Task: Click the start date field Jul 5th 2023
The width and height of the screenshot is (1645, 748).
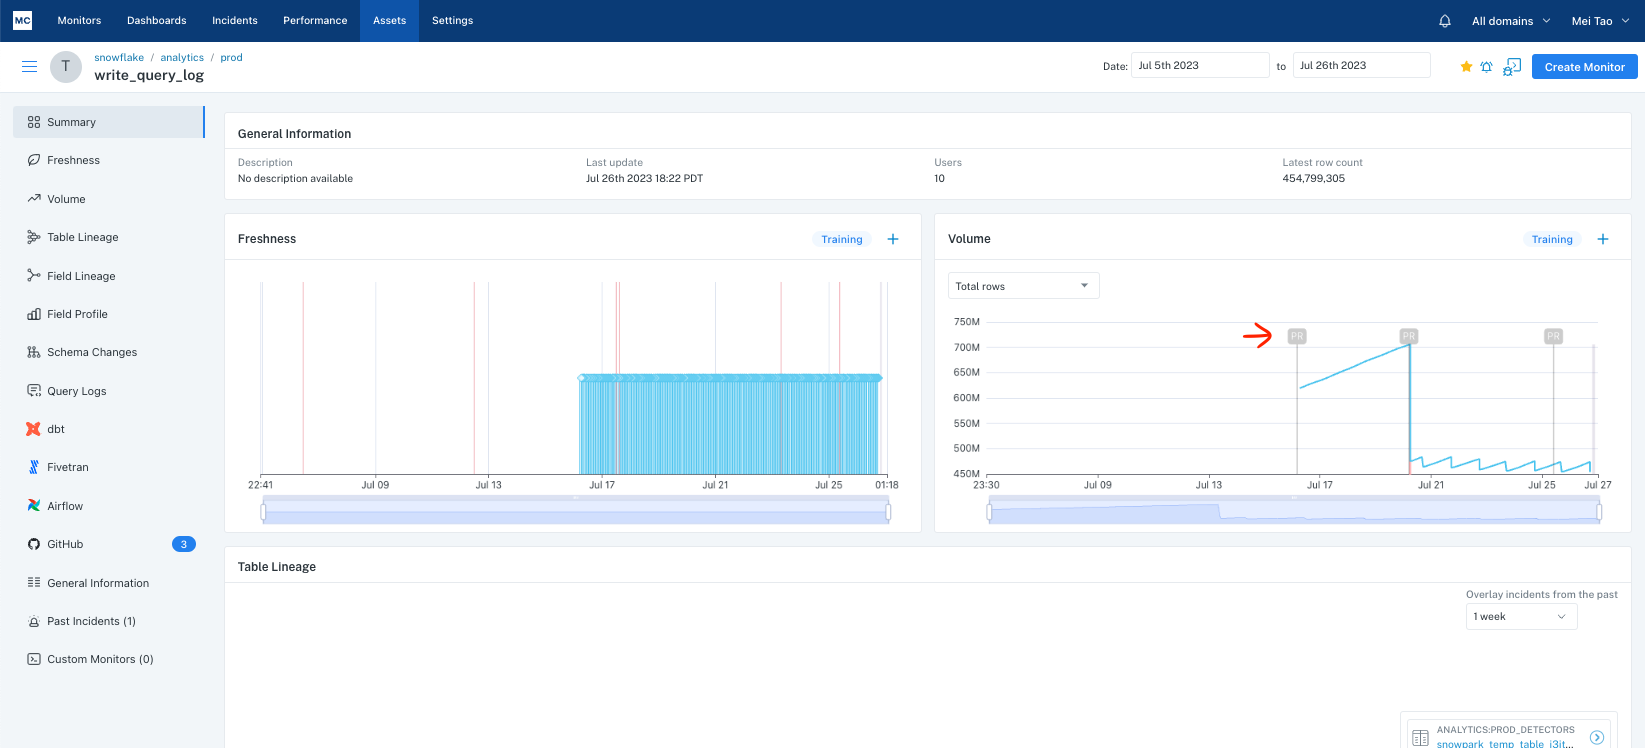Action: (x=1199, y=66)
